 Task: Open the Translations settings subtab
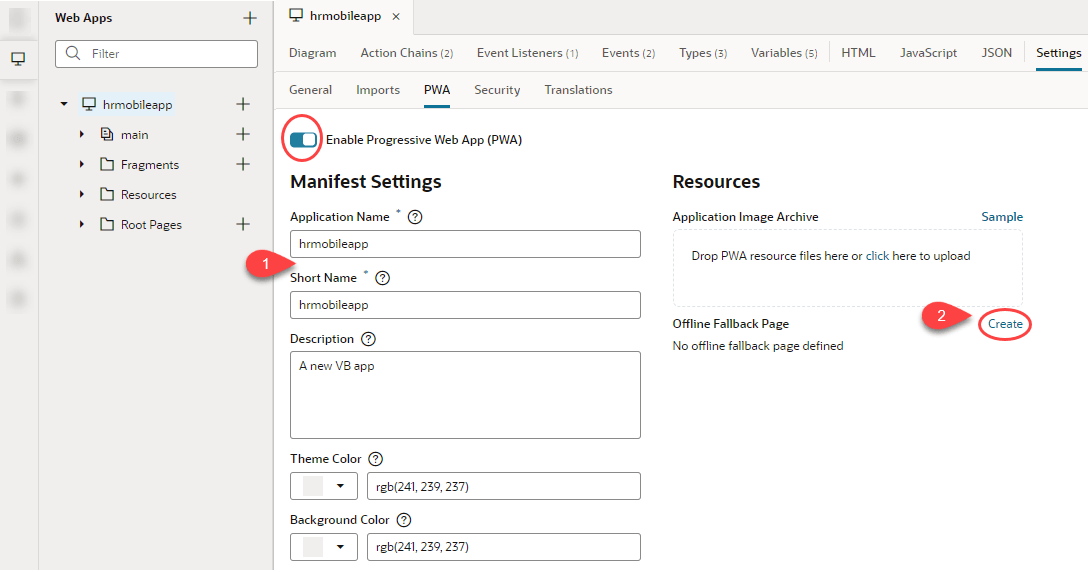(x=578, y=90)
